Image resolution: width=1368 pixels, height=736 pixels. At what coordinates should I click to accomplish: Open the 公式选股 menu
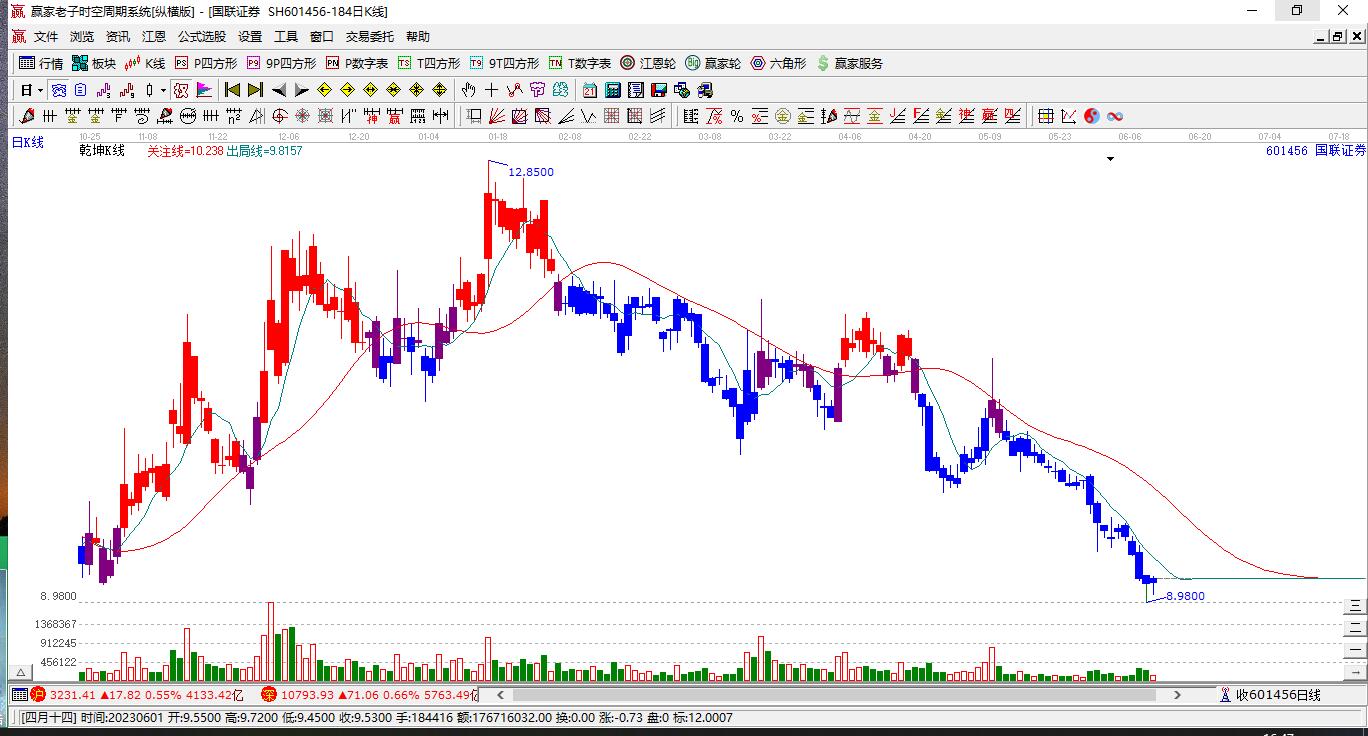(x=202, y=37)
